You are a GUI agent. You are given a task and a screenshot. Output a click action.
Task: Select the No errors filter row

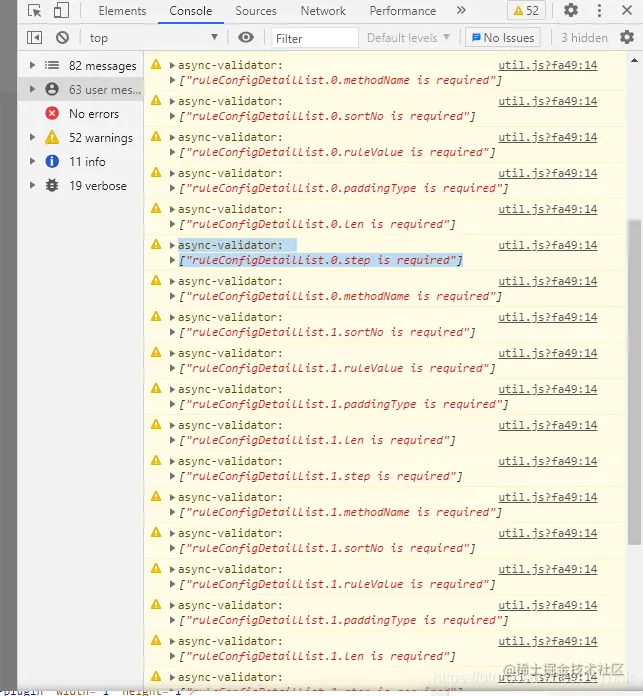tap(81, 114)
